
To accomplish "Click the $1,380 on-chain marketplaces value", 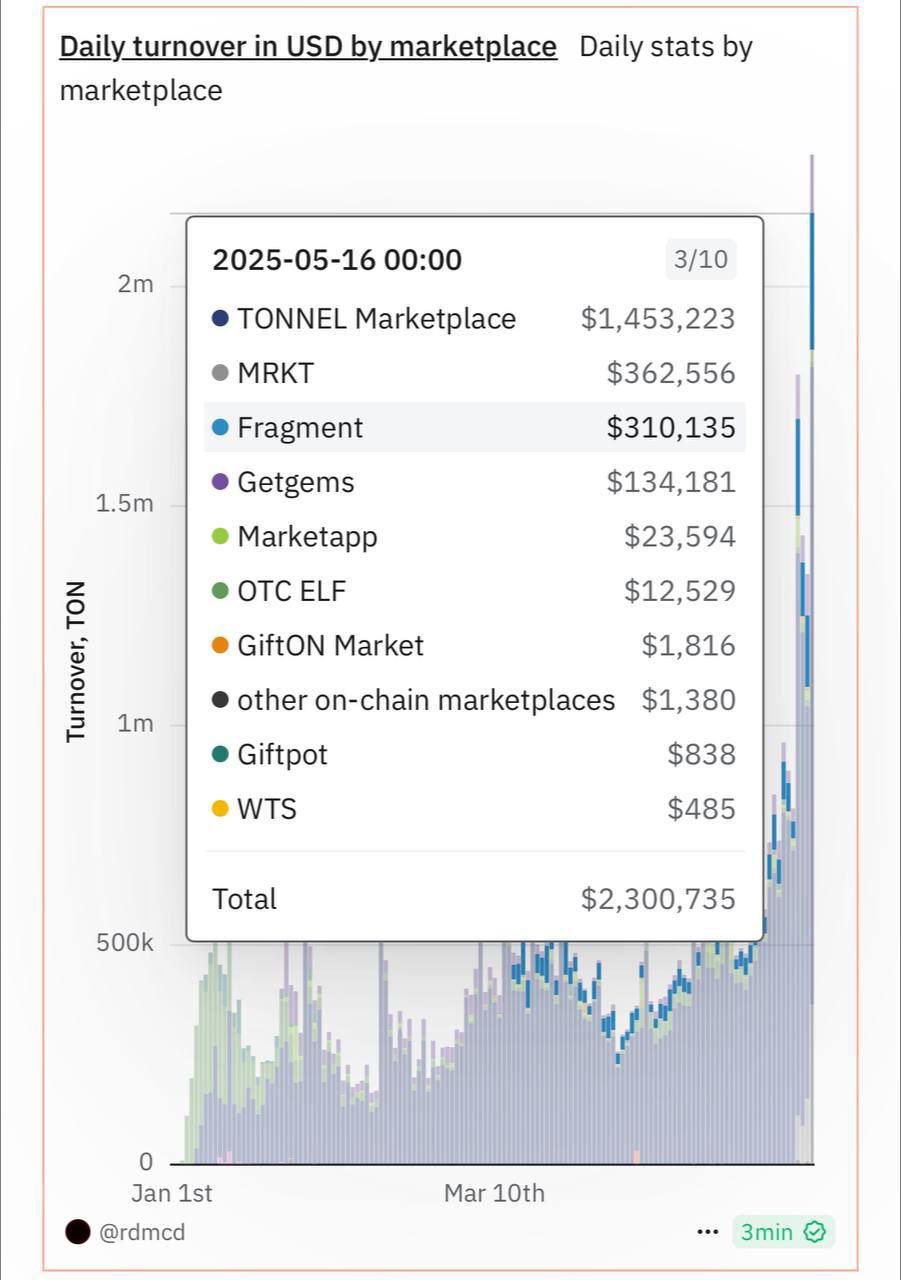I will point(689,700).
